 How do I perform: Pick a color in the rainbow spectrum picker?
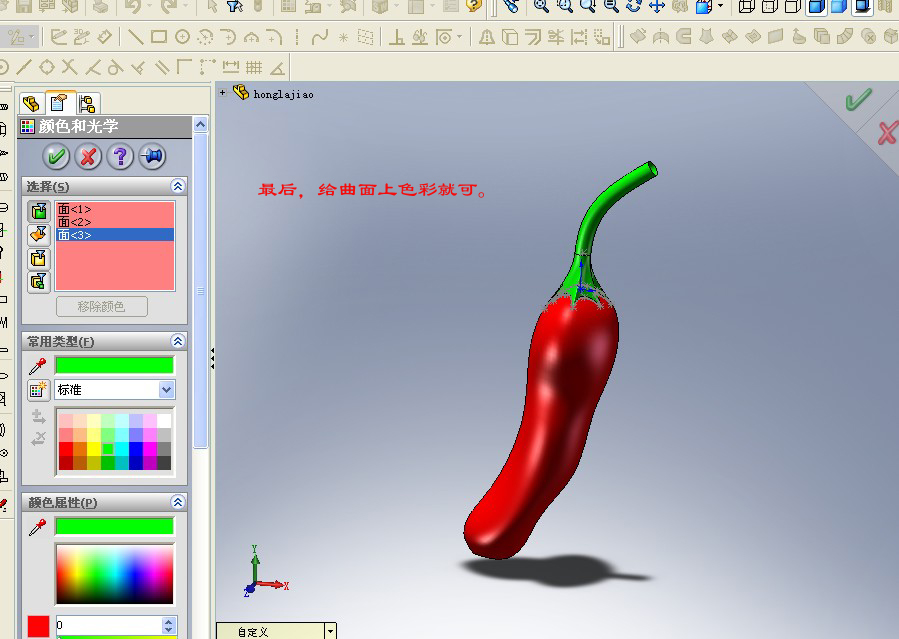[x=115, y=574]
